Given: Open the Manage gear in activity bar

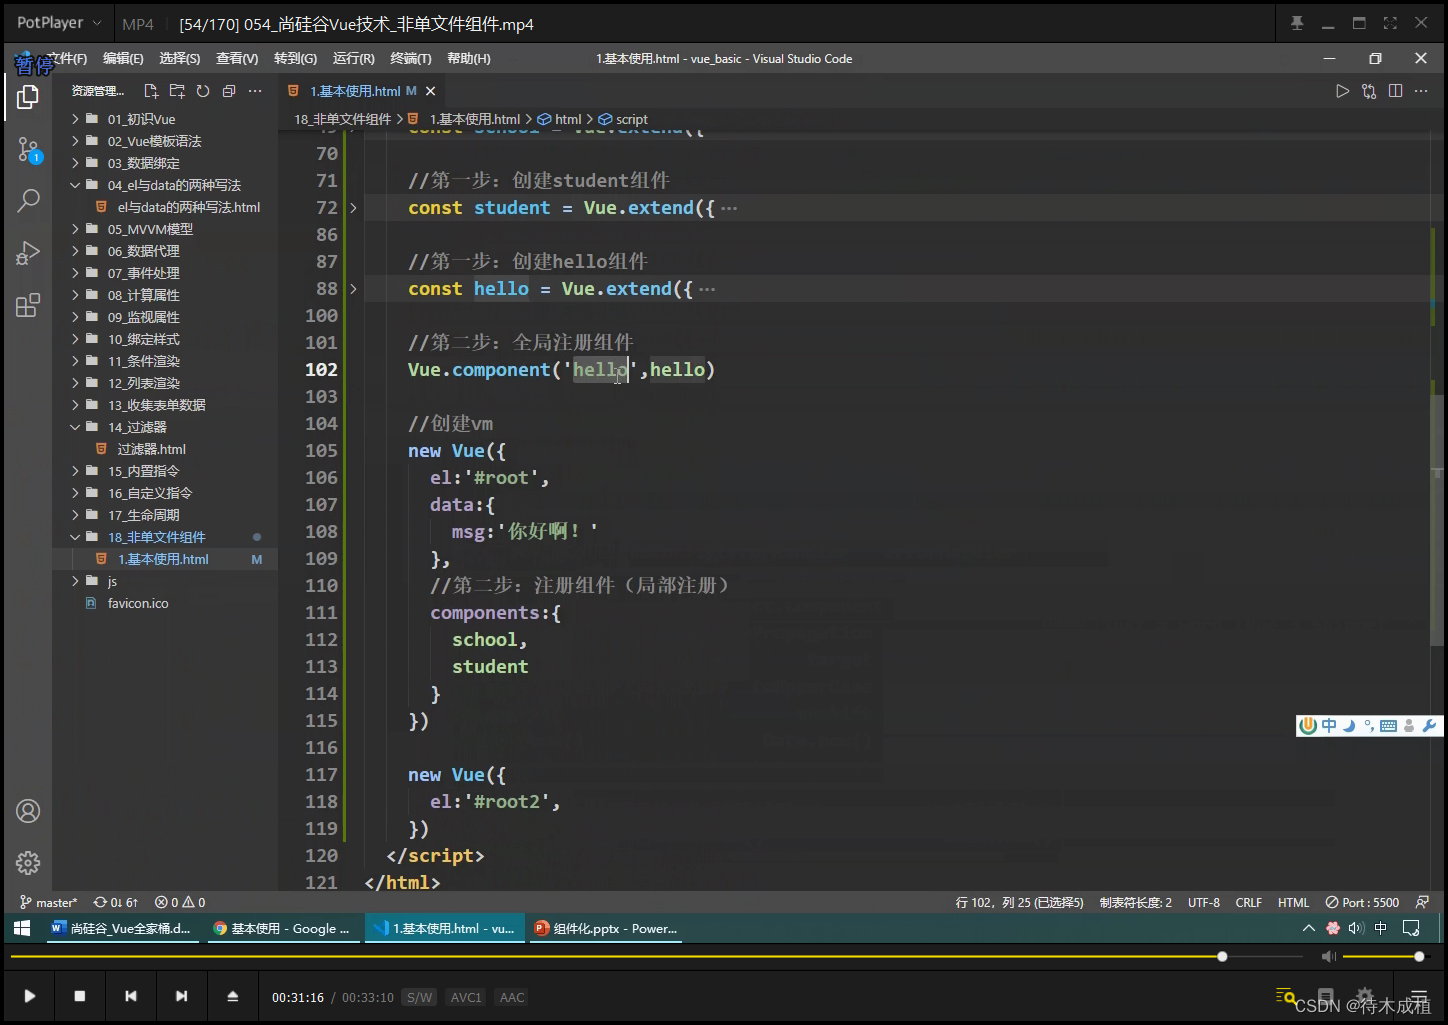Looking at the screenshot, I should click(28, 863).
